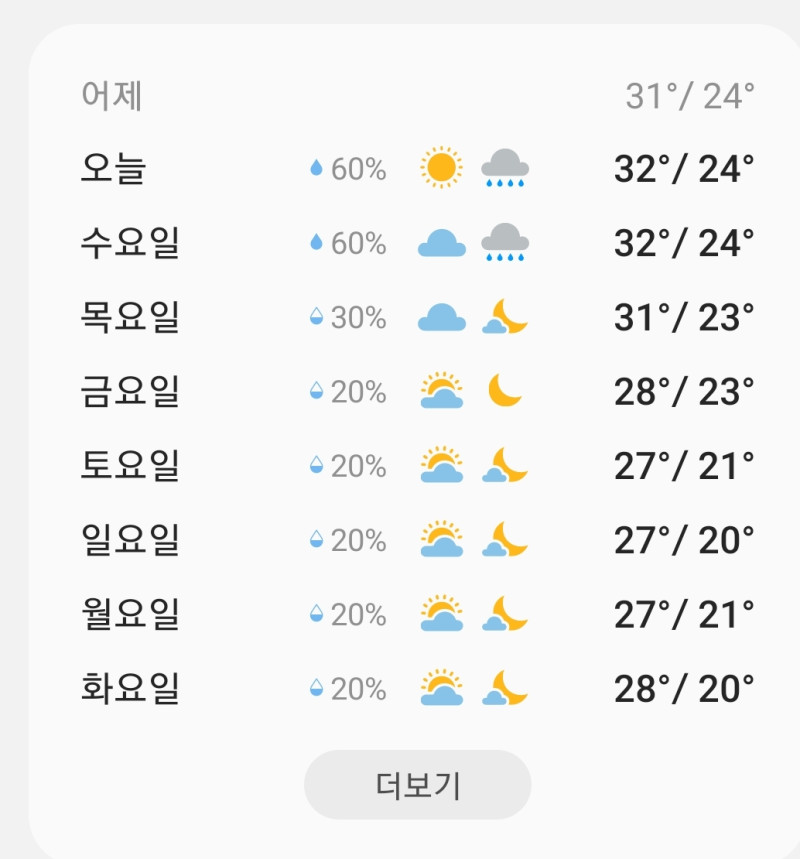
Task: Tap the raindrop icon next to 목요일 30%
Action: pos(316,316)
